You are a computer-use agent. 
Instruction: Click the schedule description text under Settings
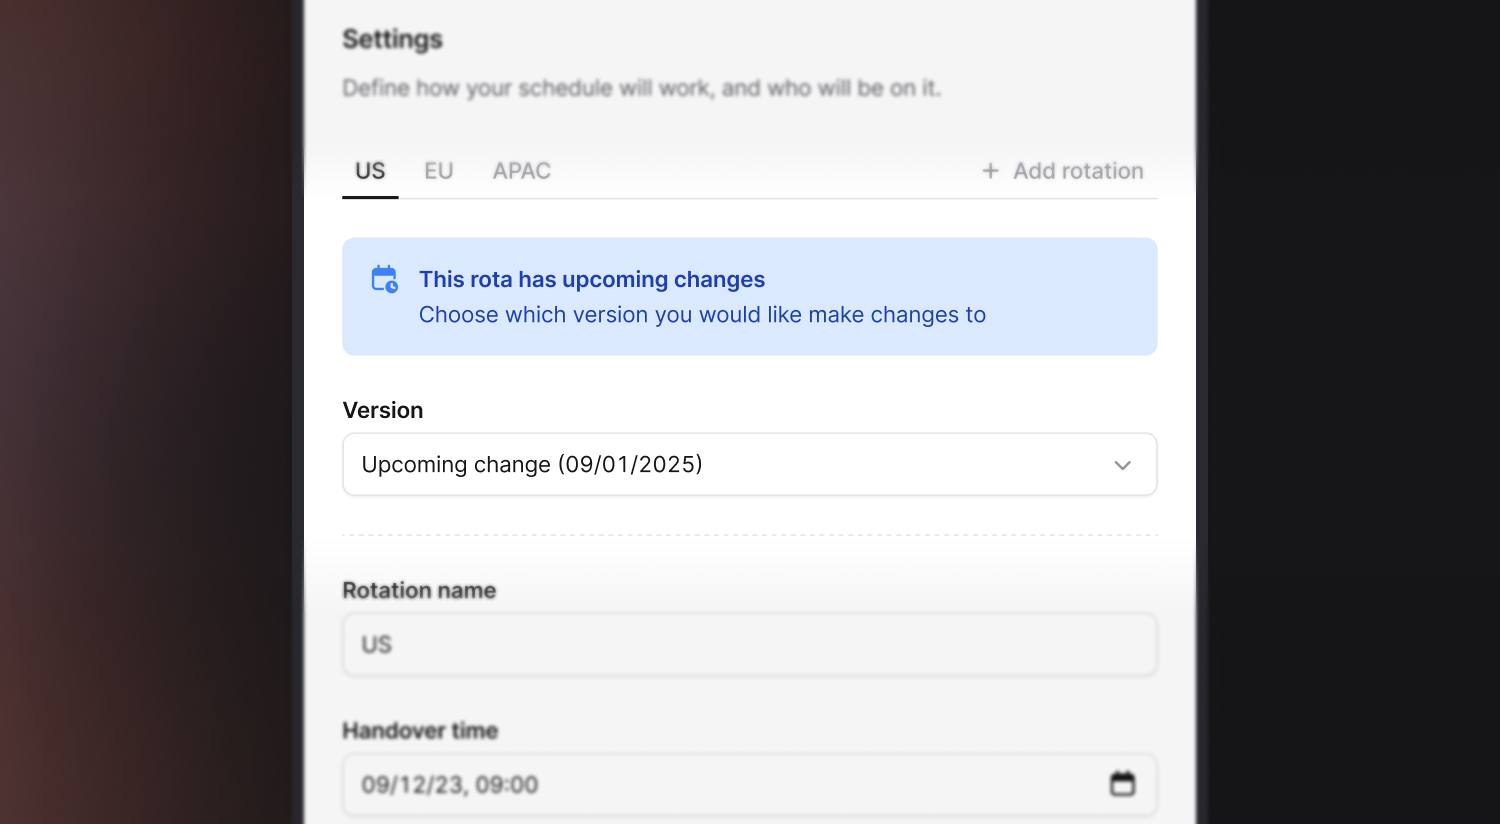tap(641, 88)
